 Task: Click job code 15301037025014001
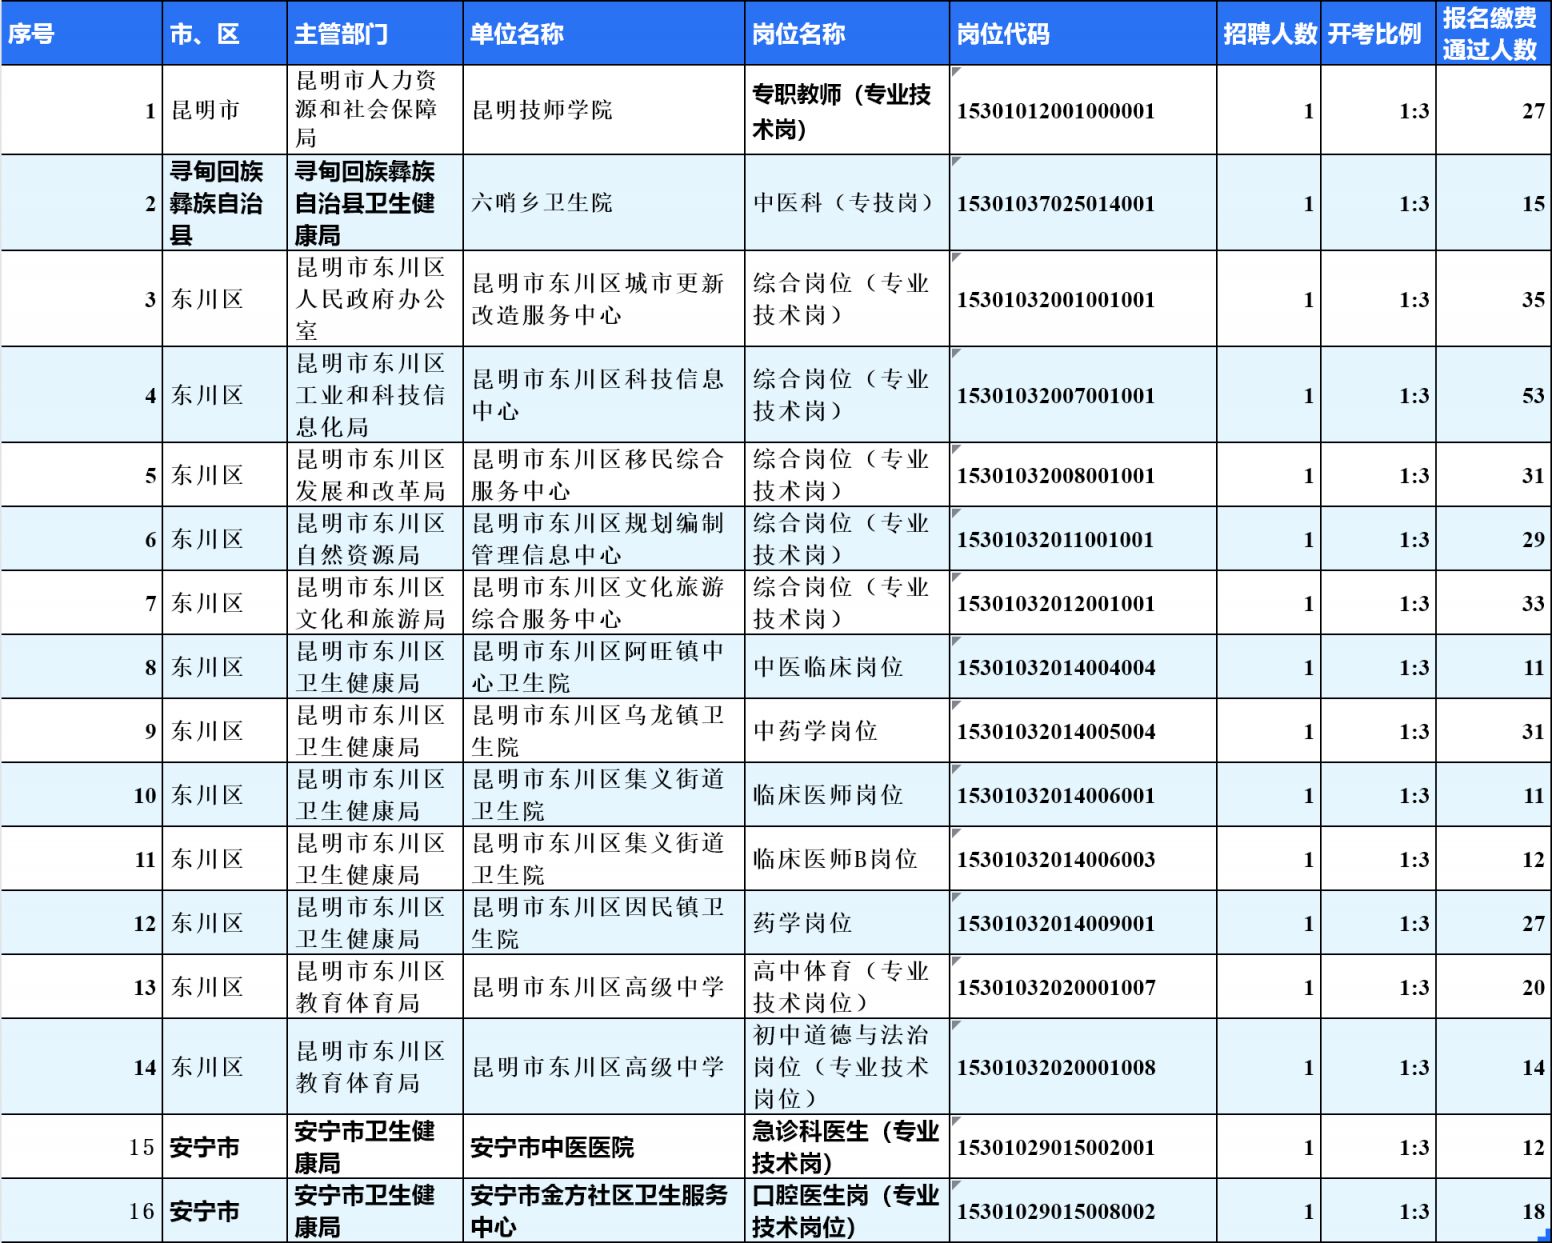tap(1083, 203)
